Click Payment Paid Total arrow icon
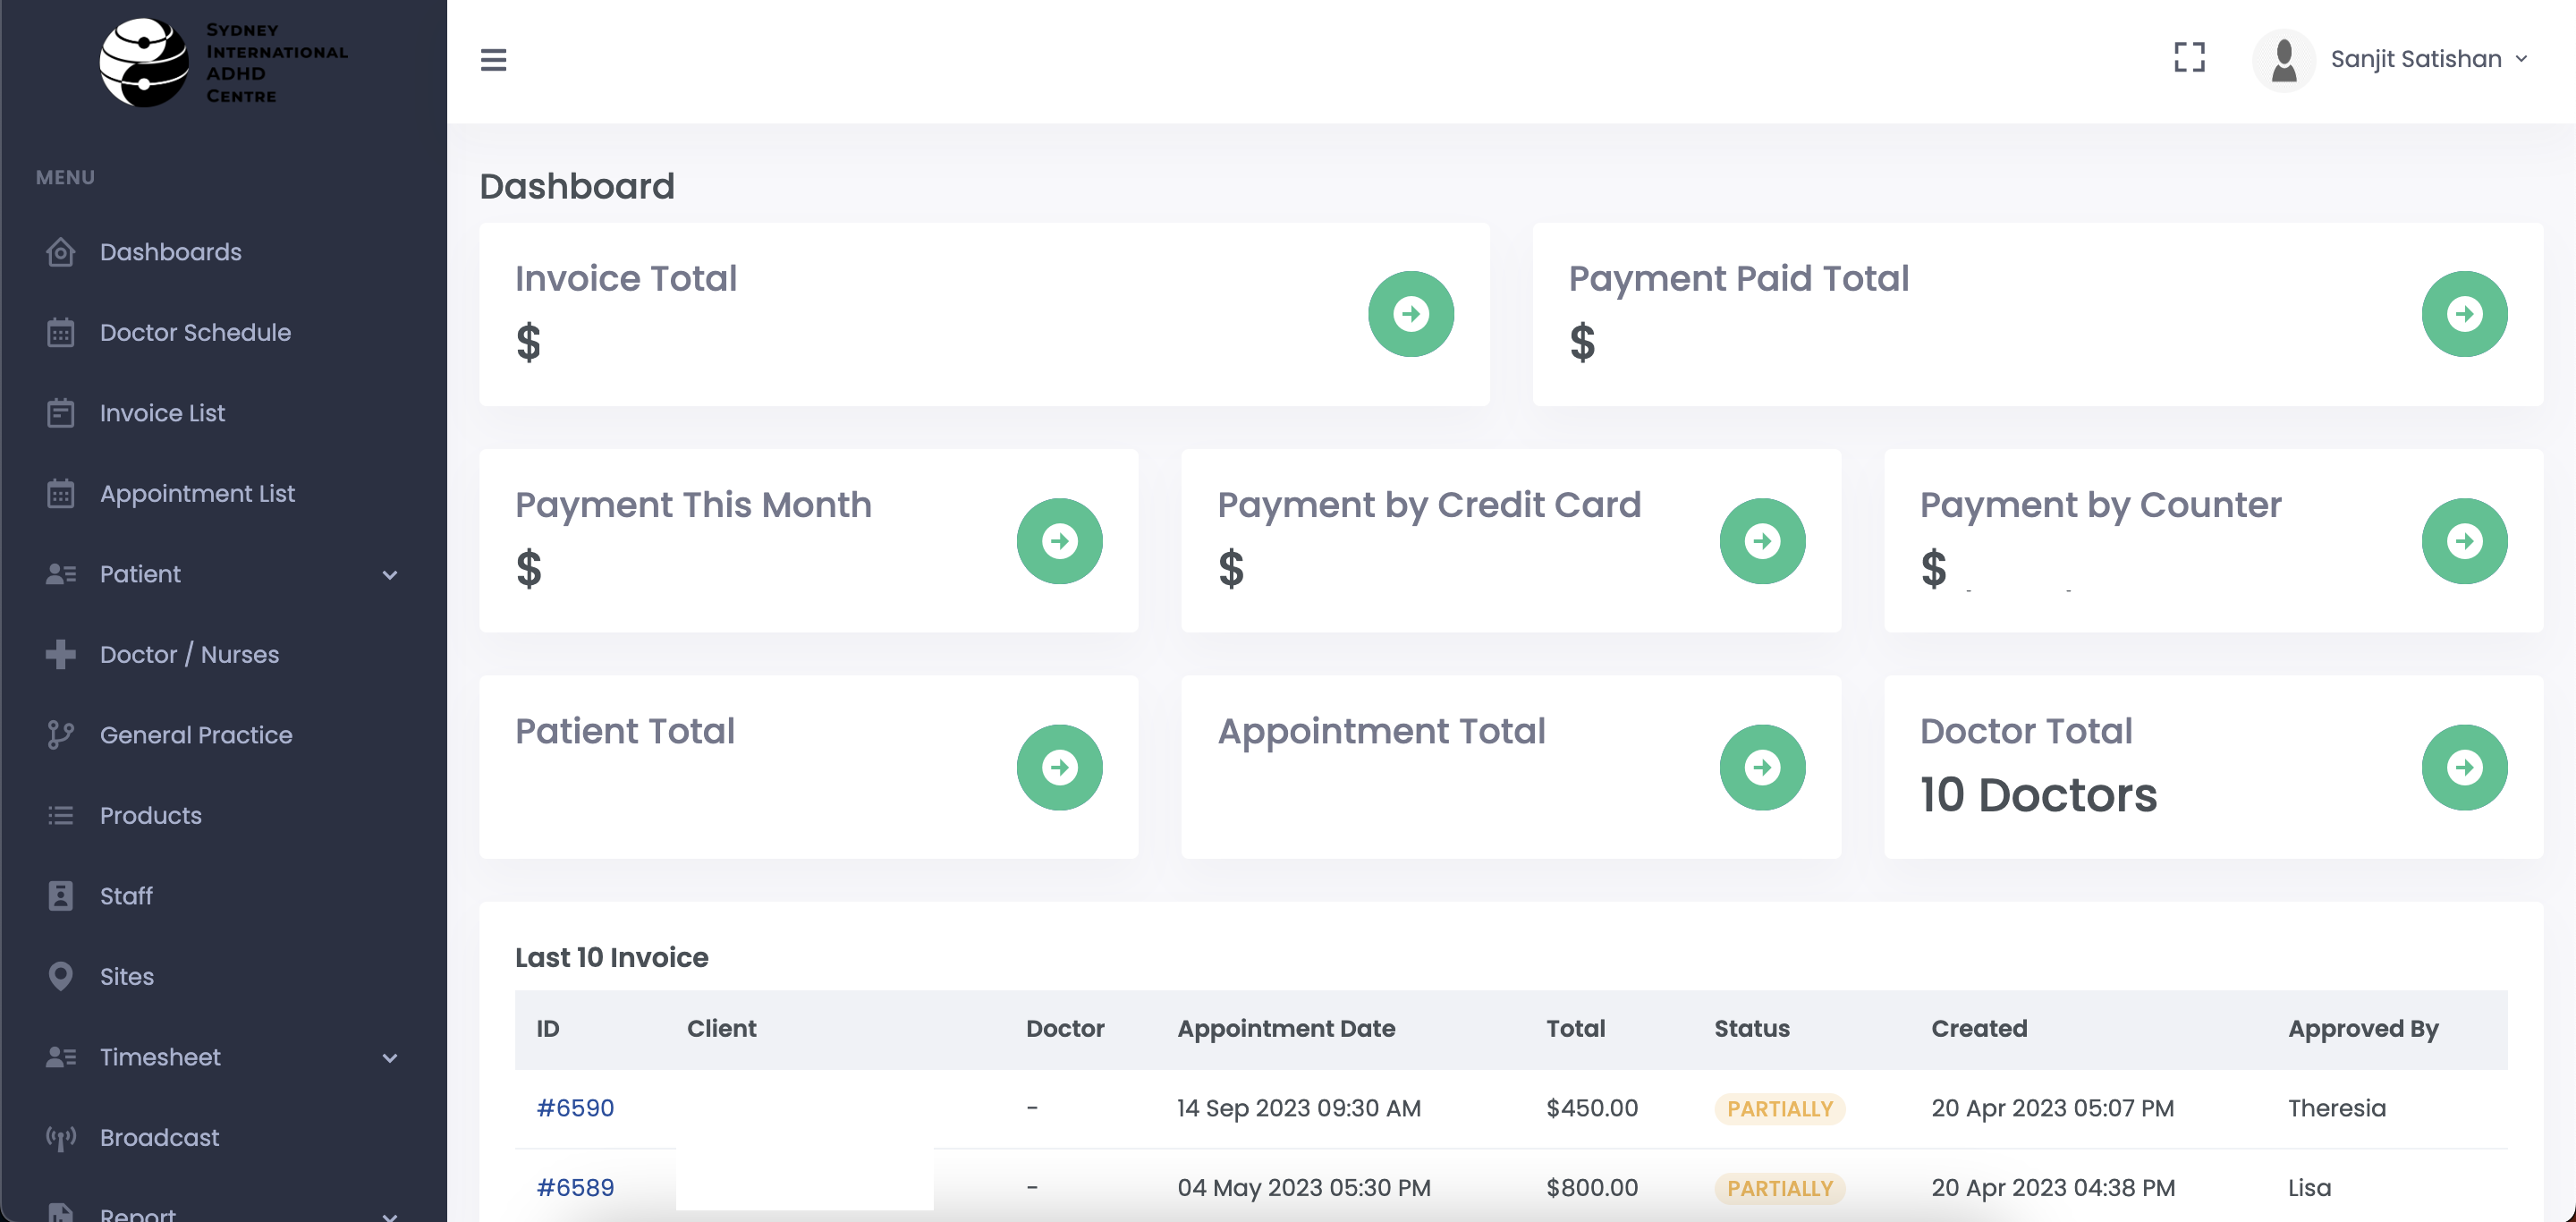Screen dimensions: 2576x1222 coord(2463,314)
